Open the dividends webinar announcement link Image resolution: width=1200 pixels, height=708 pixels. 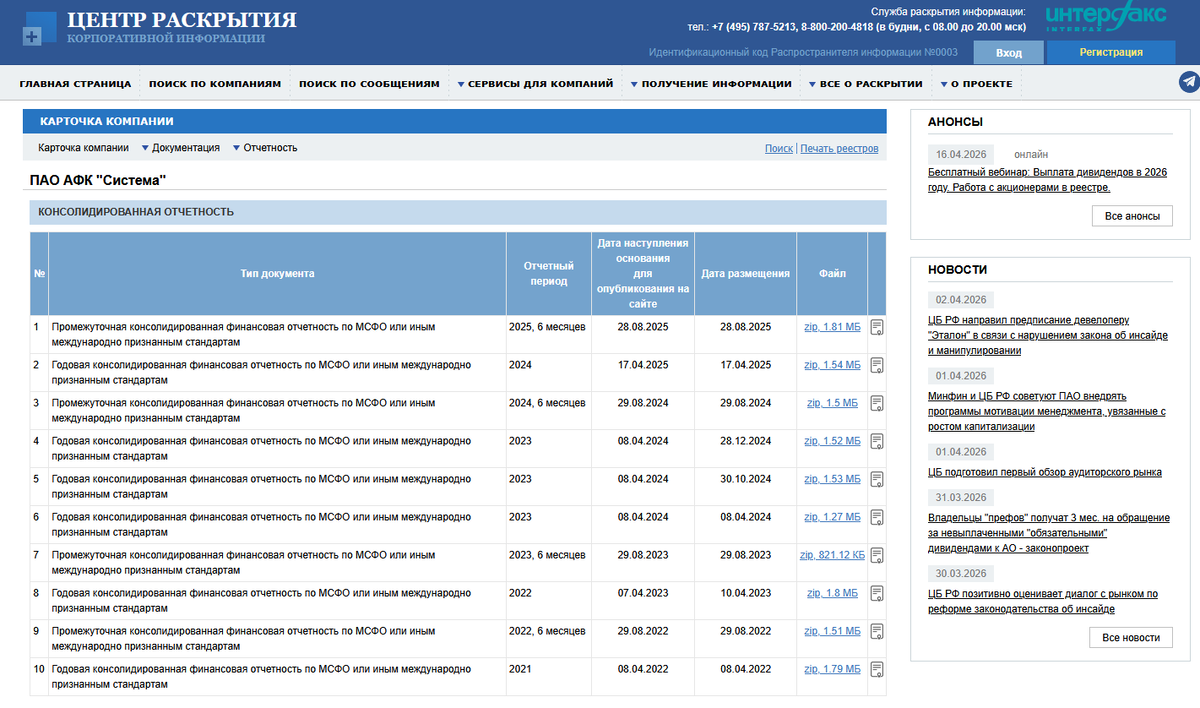click(x=1040, y=181)
